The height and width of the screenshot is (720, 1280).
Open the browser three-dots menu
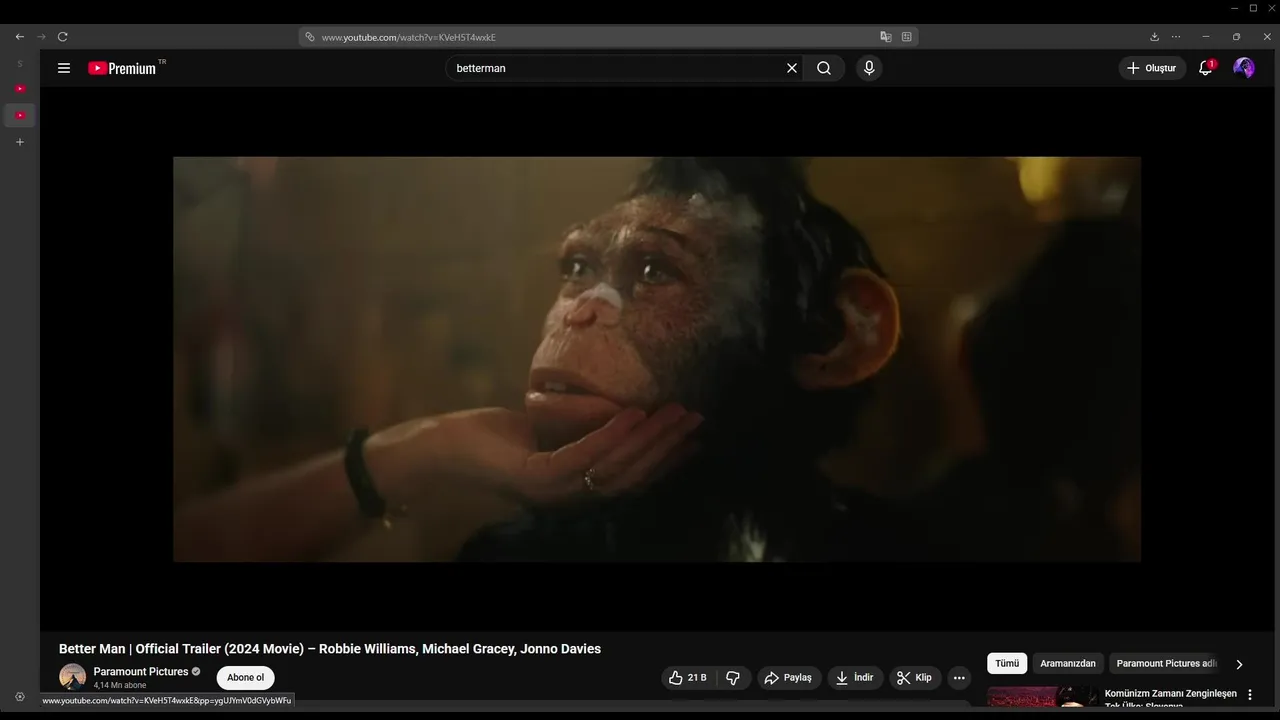point(1176,37)
